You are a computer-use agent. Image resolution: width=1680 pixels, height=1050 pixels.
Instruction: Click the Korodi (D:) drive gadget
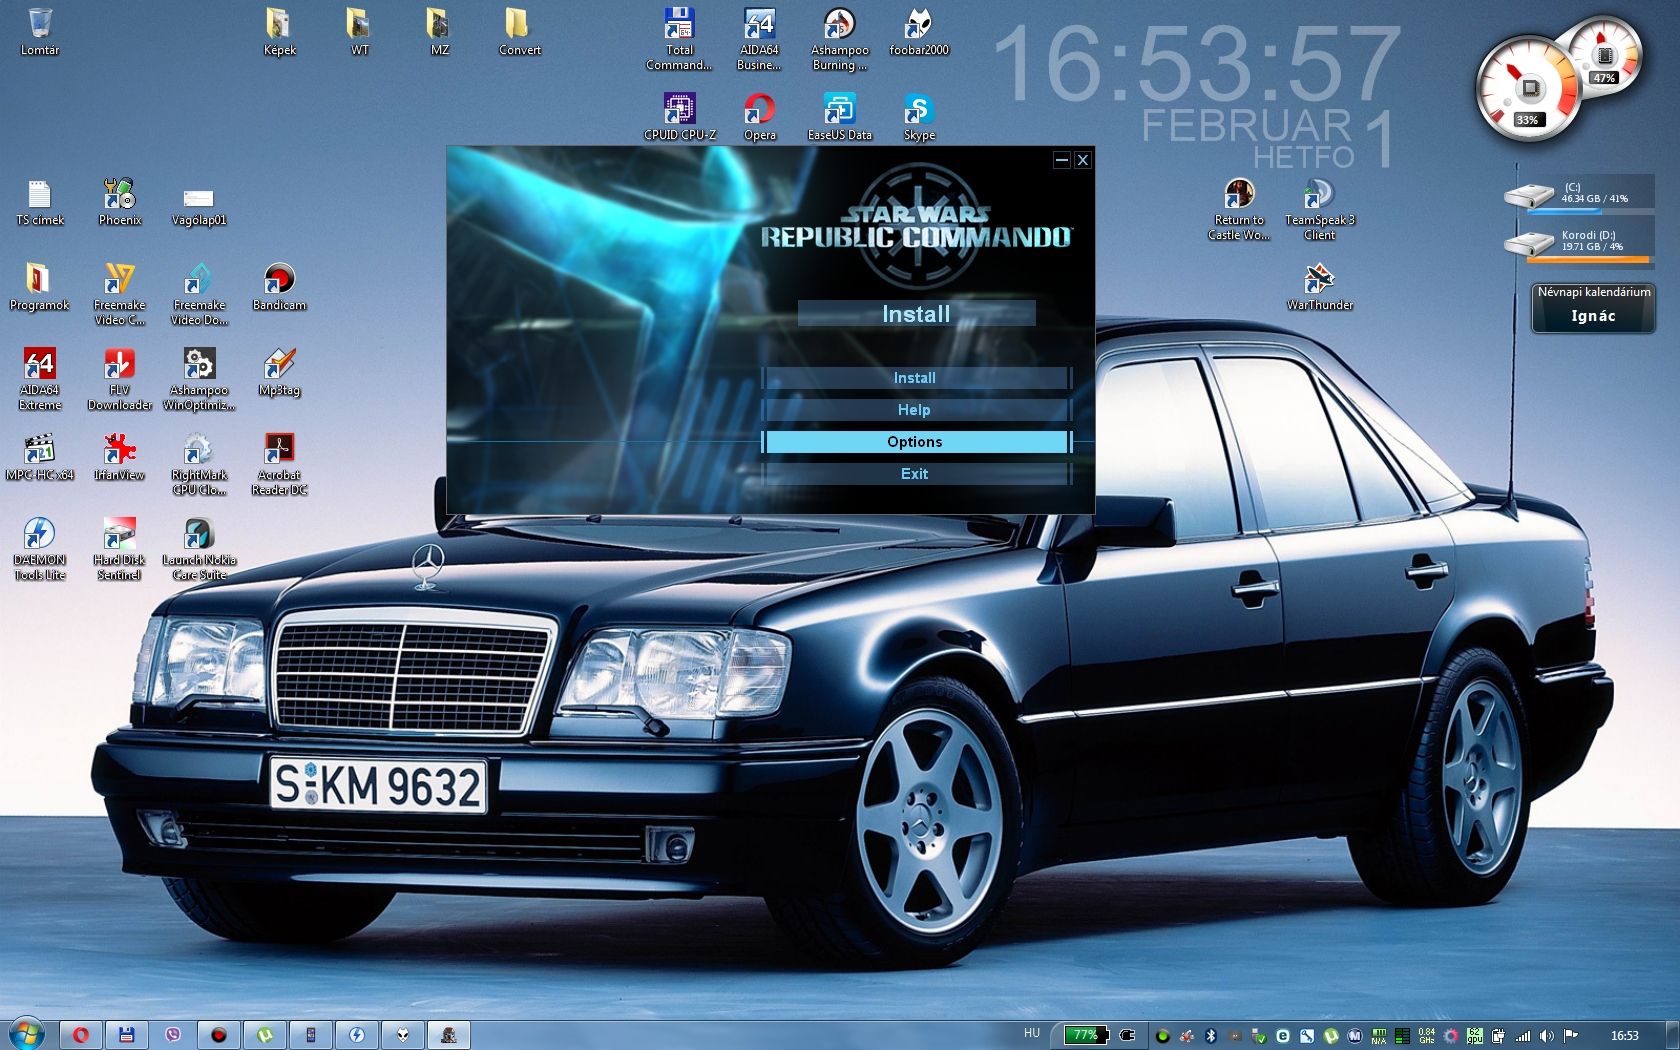point(1578,243)
